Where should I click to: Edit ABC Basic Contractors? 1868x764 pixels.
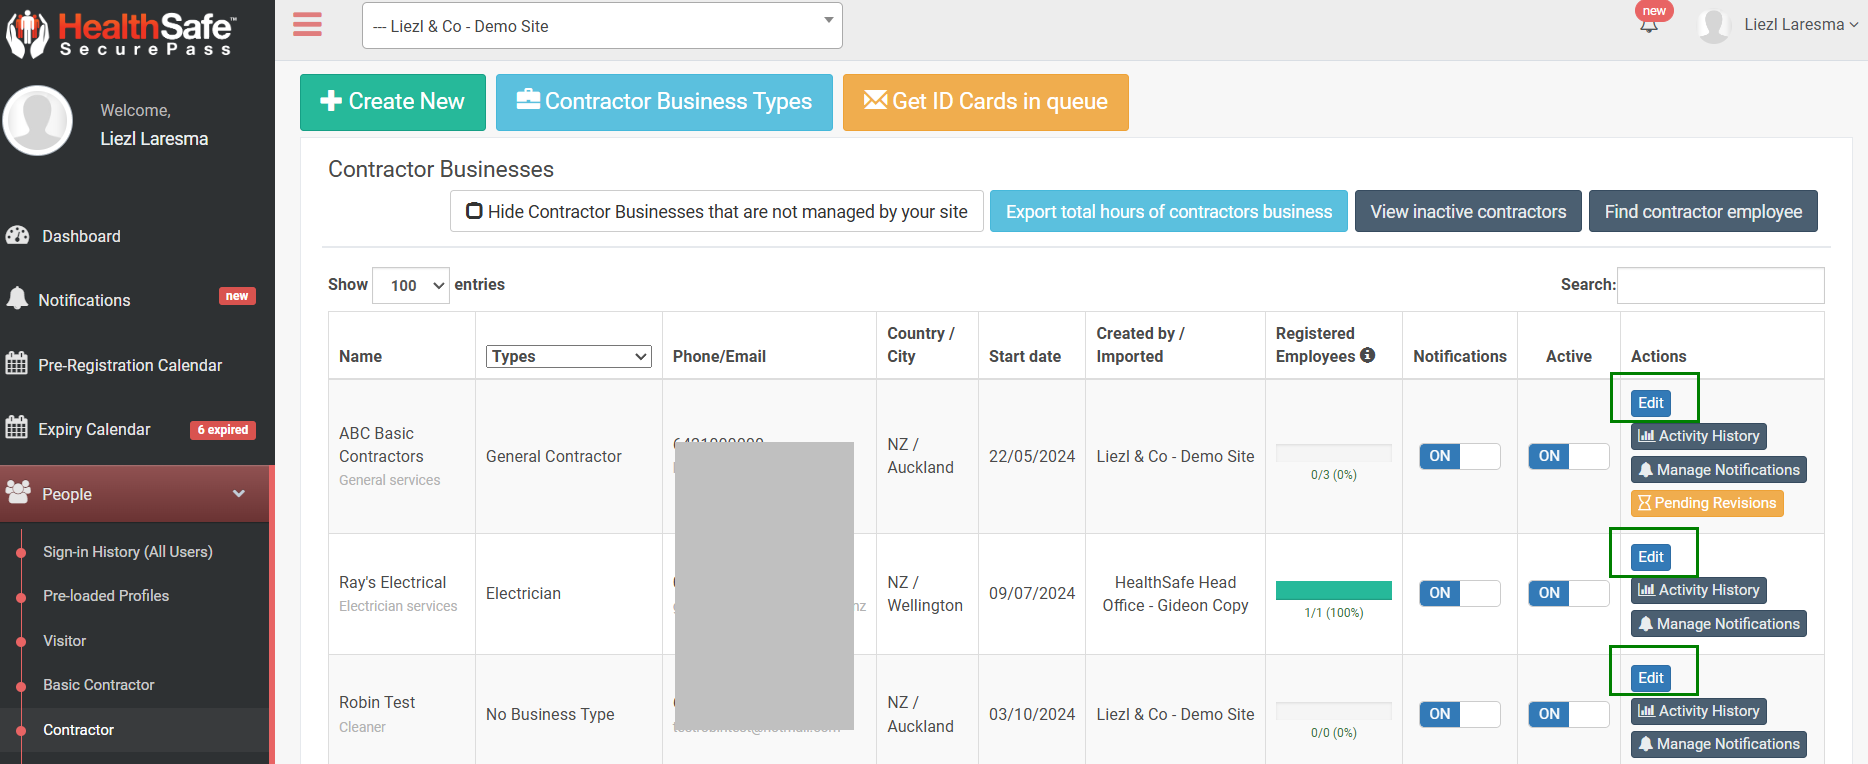click(1651, 403)
